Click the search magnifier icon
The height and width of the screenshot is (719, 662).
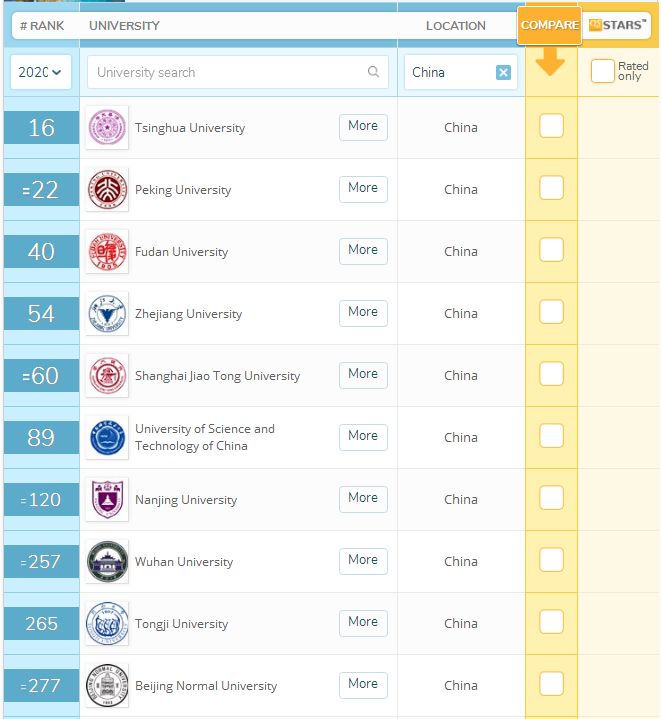click(374, 72)
